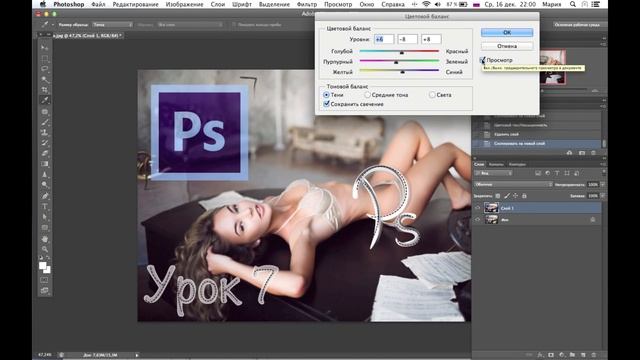Hide Слой 1 via eye icon
The height and width of the screenshot is (360, 640).
[x=478, y=208]
